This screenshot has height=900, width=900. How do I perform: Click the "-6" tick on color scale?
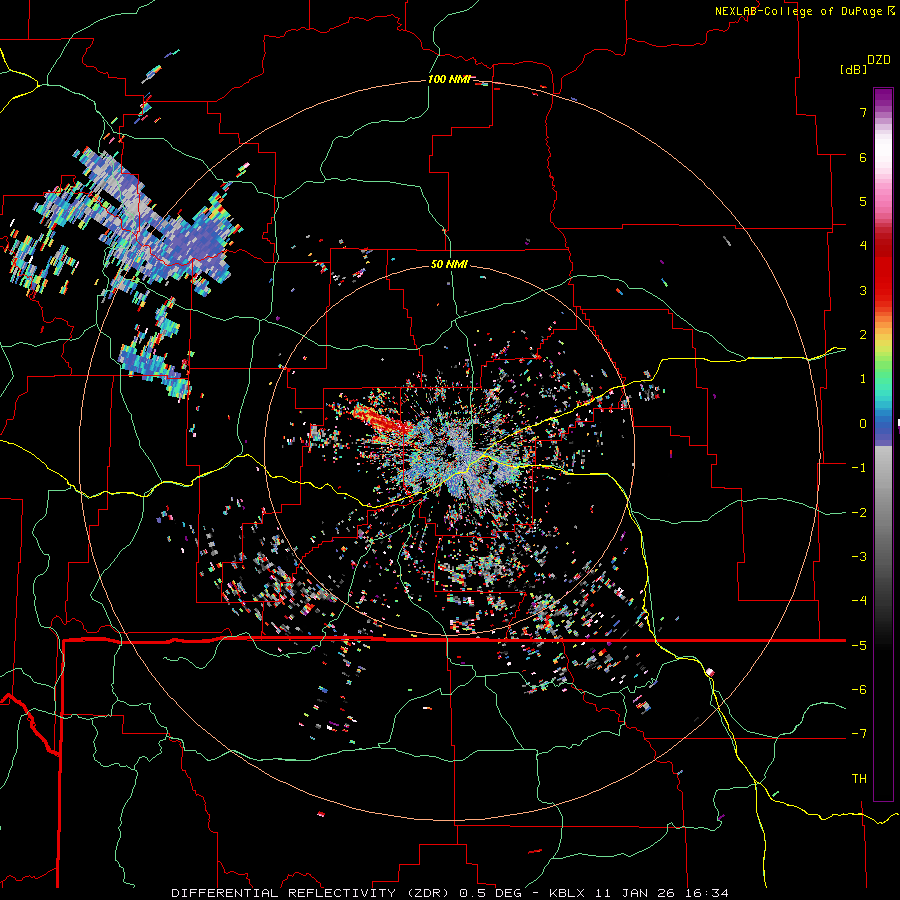859,690
